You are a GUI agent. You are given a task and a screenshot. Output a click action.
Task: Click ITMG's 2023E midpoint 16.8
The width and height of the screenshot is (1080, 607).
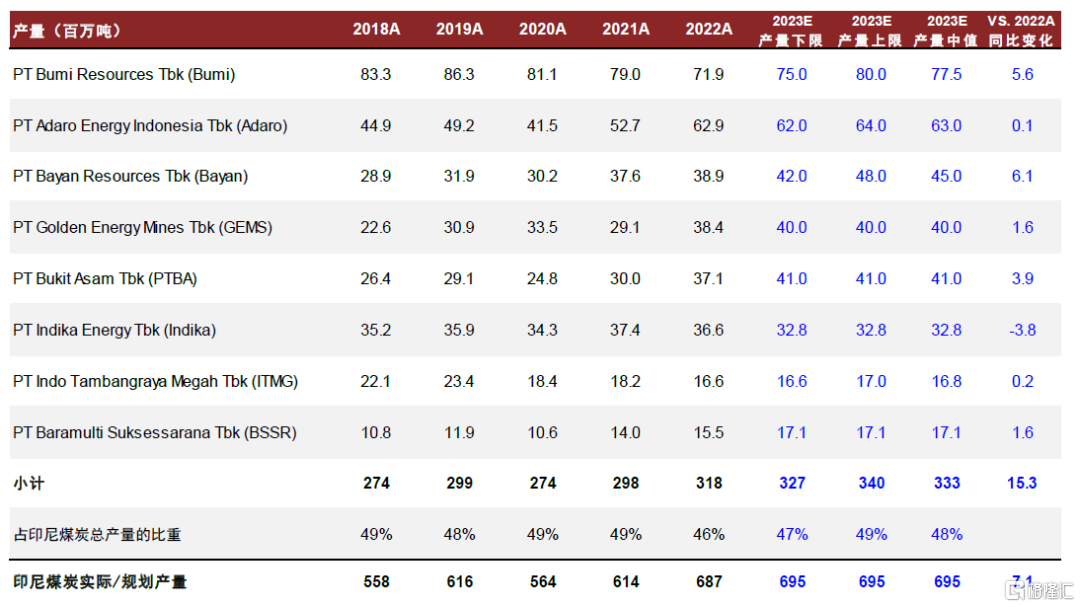946,382
